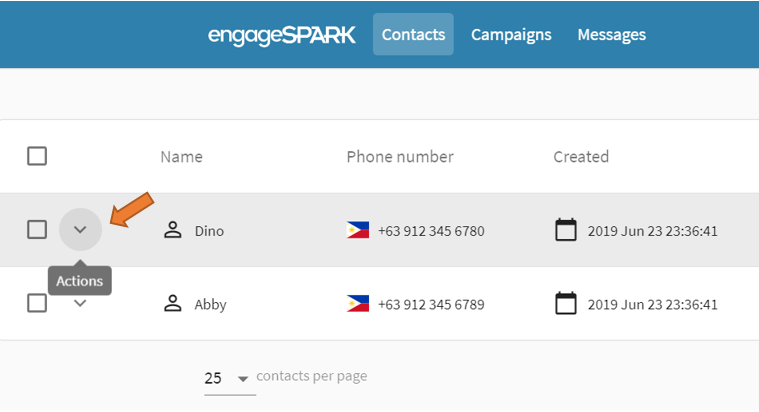Screen dimensions: 759x412
Task: Switch to the Campaigns tab
Action: [511, 34]
